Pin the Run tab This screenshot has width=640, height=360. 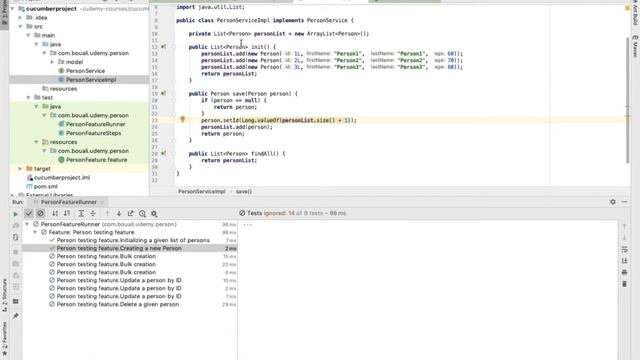pyautogui.click(x=16, y=316)
